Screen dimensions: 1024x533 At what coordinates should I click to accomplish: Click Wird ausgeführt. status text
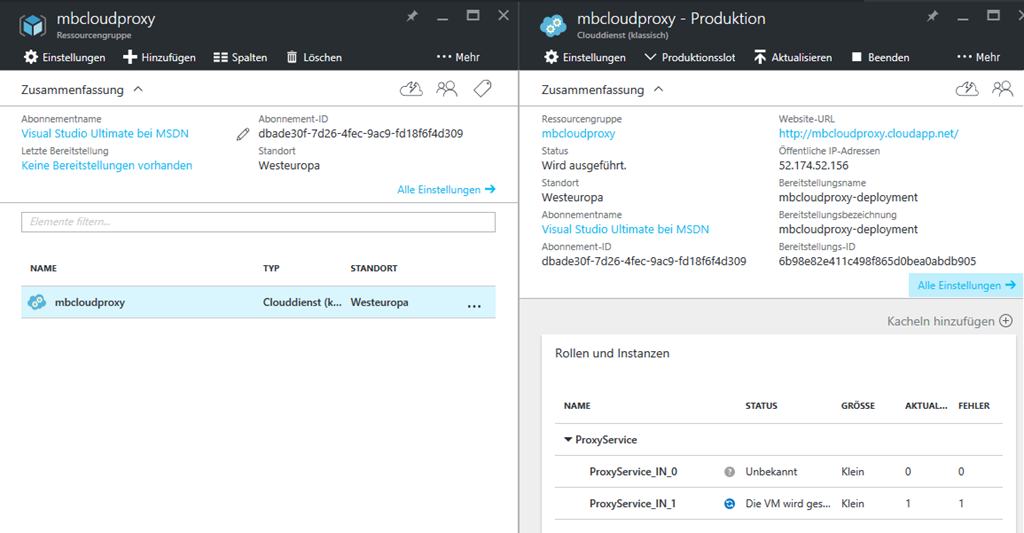584,165
